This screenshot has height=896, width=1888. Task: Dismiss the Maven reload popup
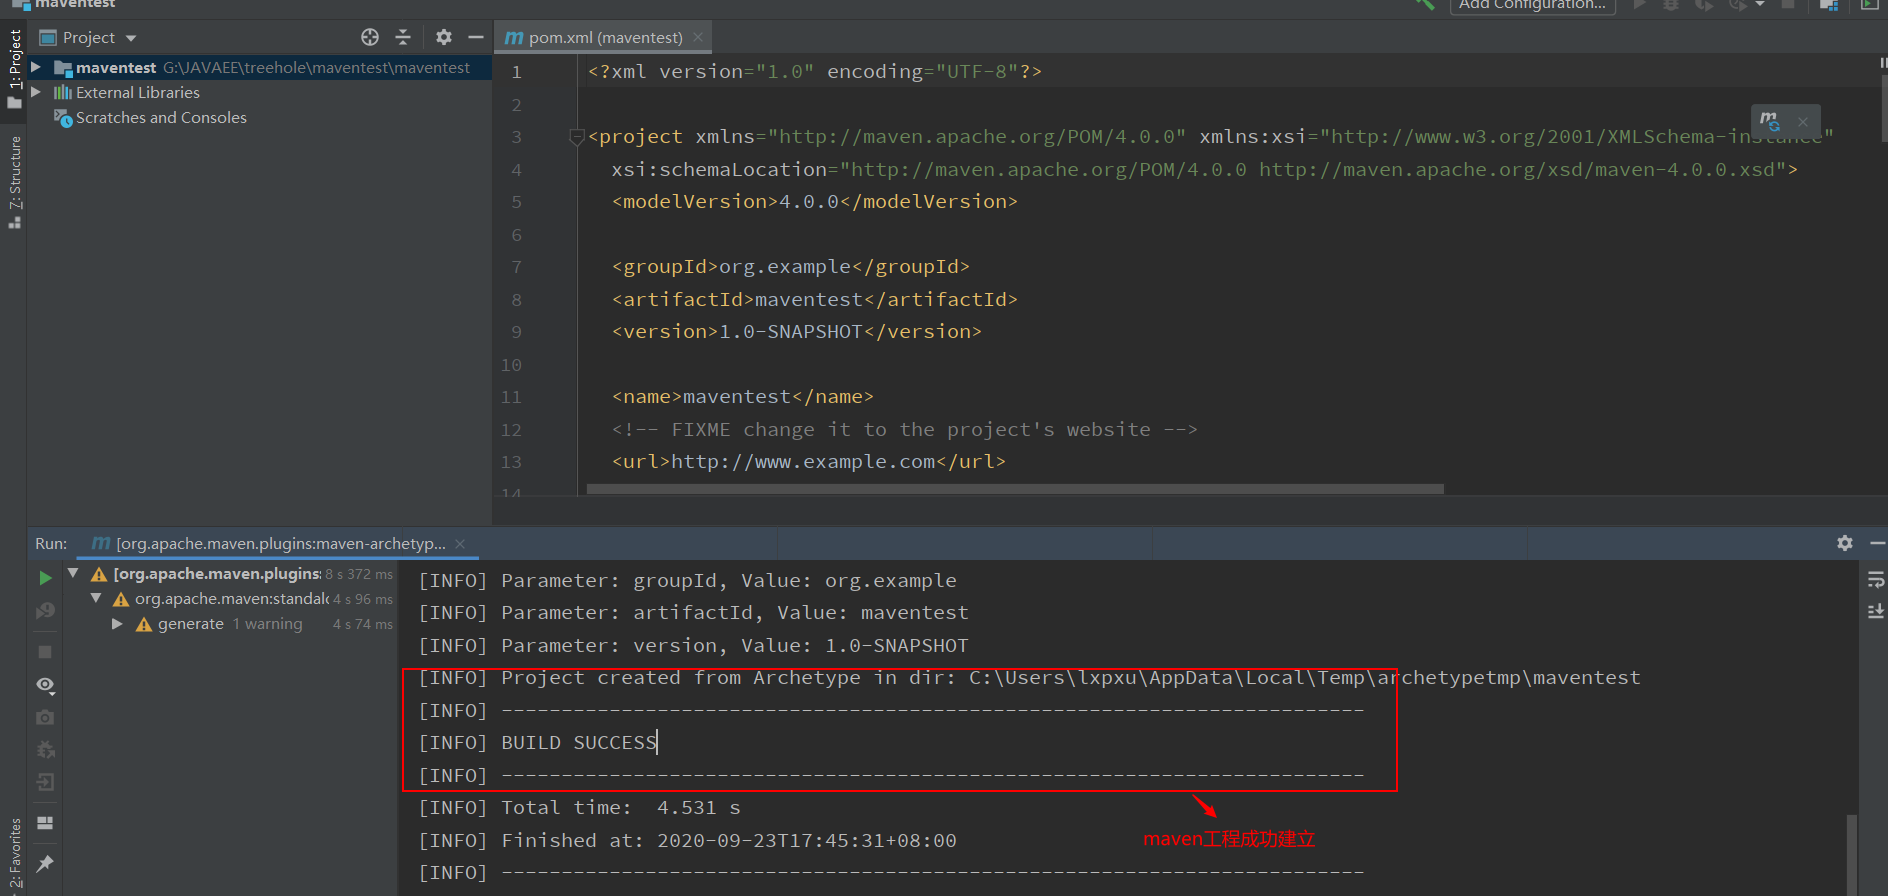click(x=1803, y=122)
